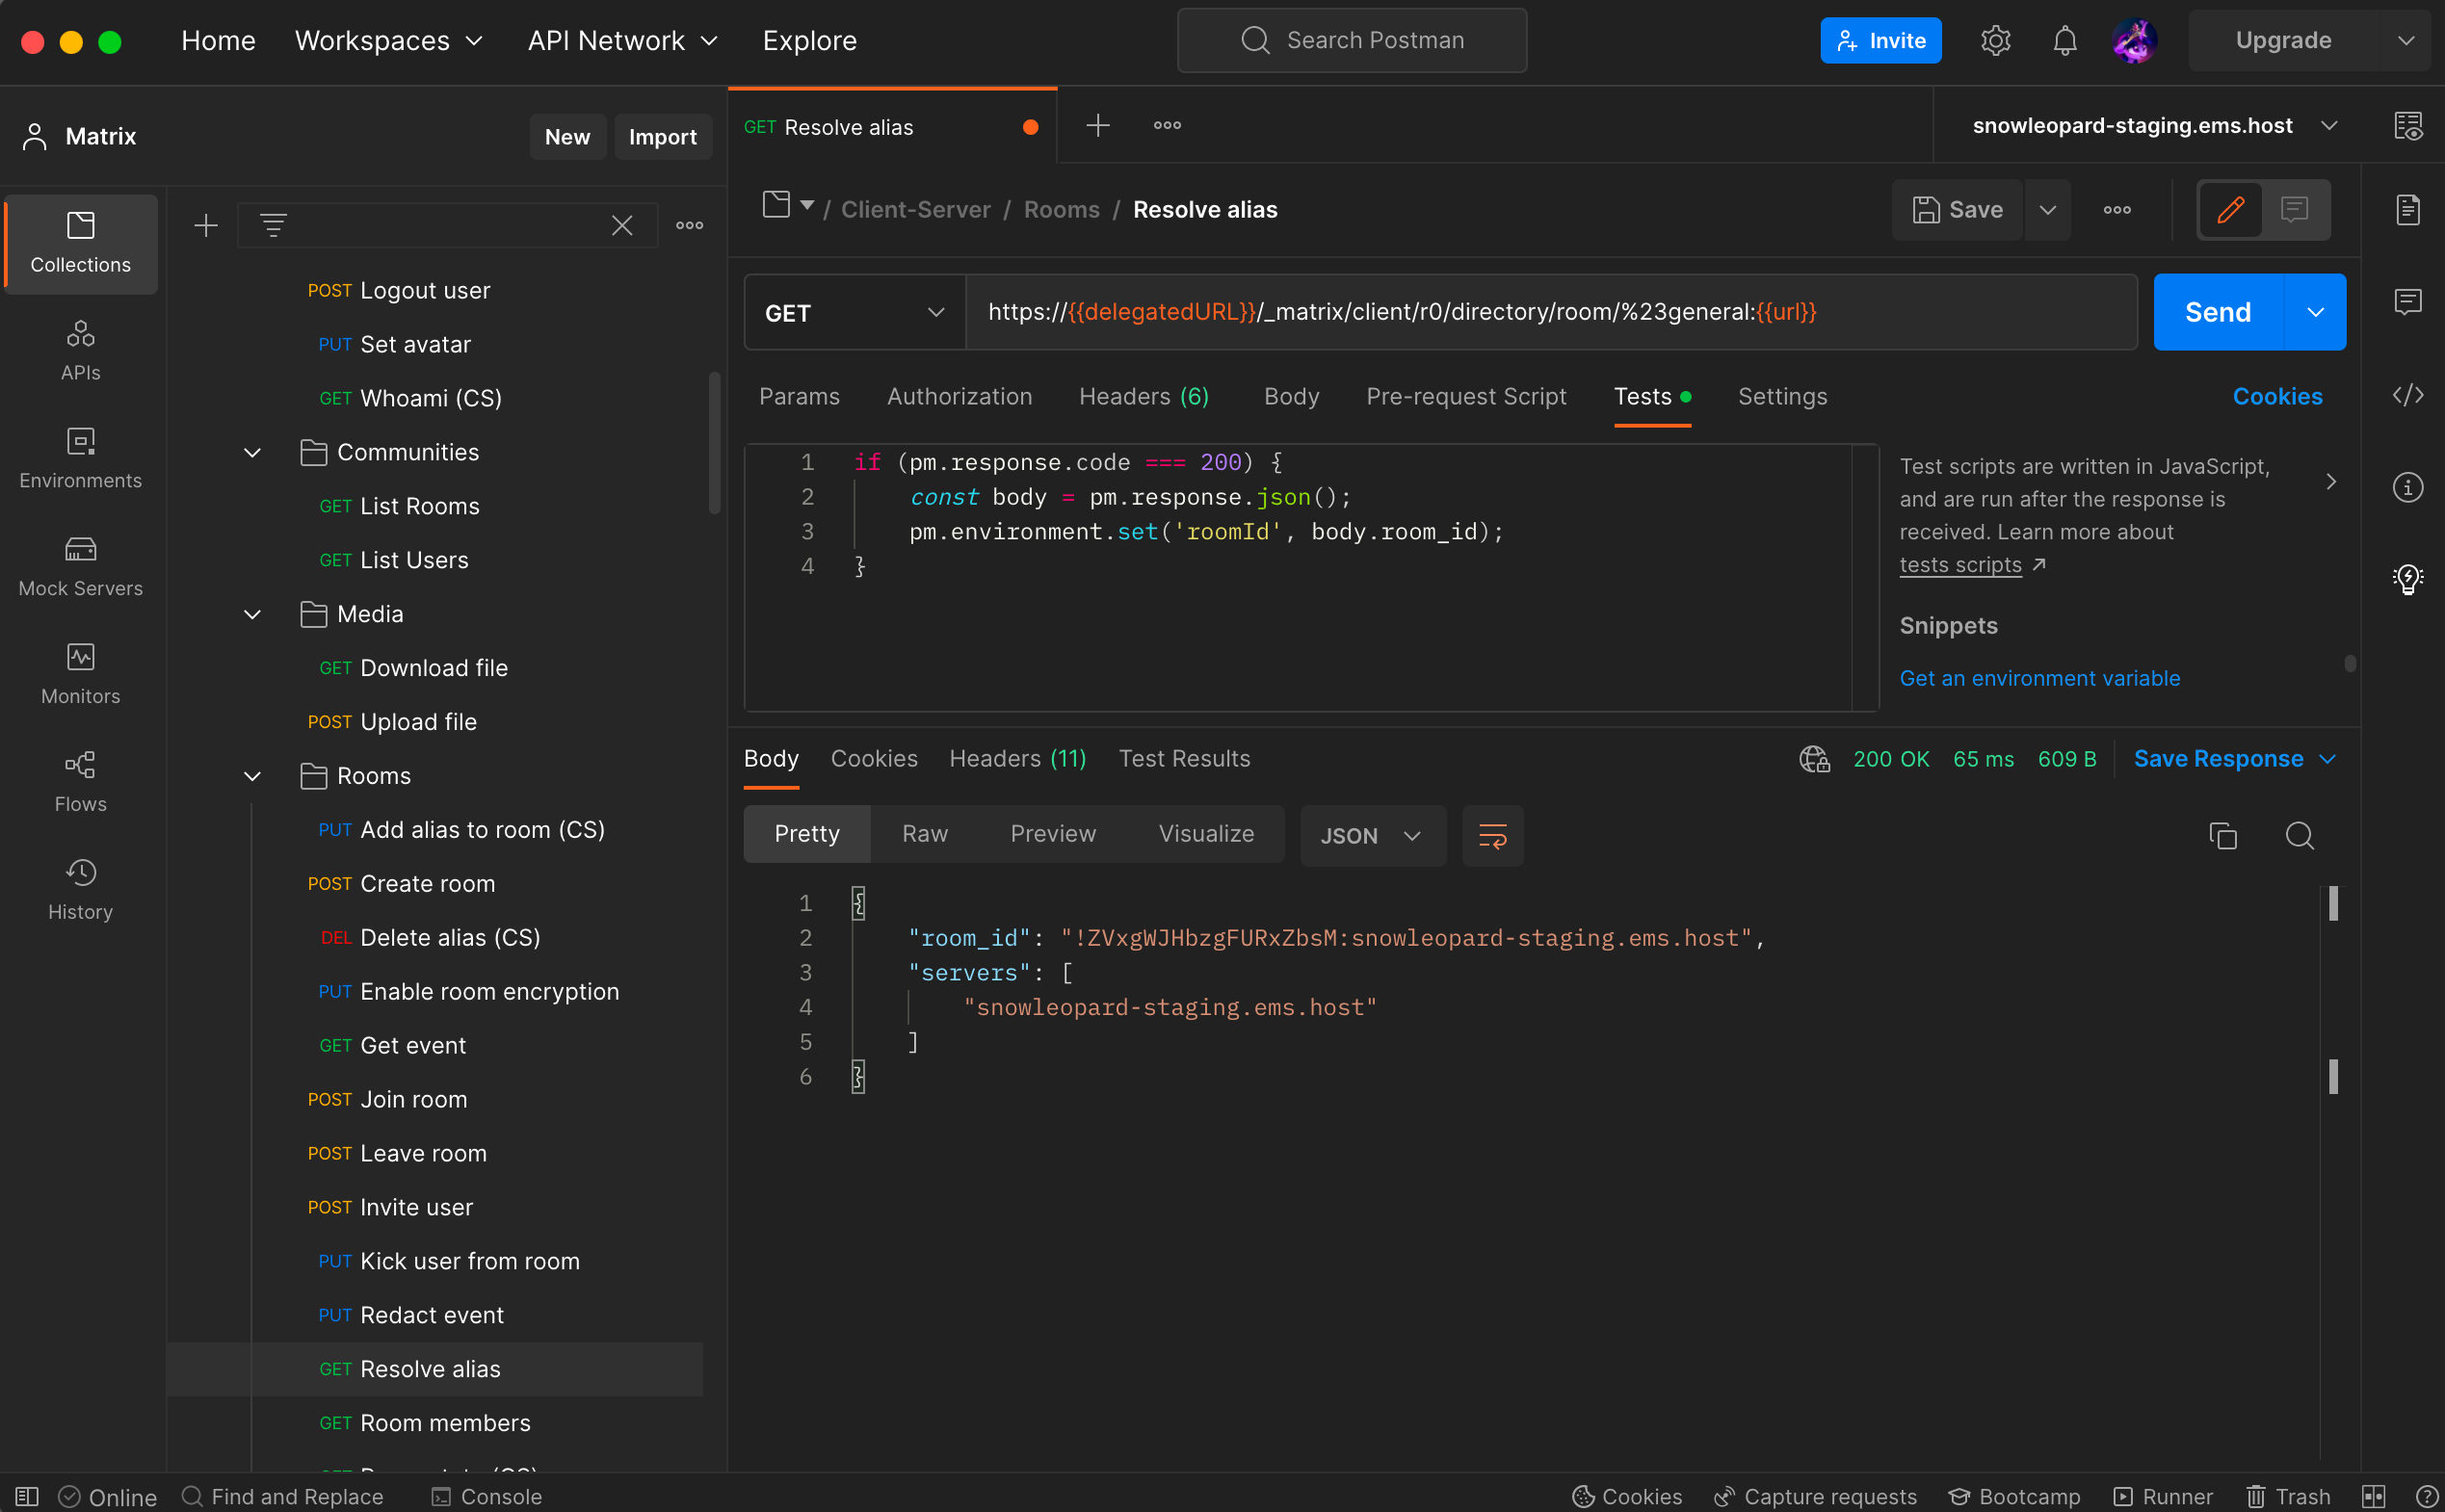Open the documentation icon in right sidebar
Image resolution: width=2445 pixels, height=1512 pixels.
2408,210
